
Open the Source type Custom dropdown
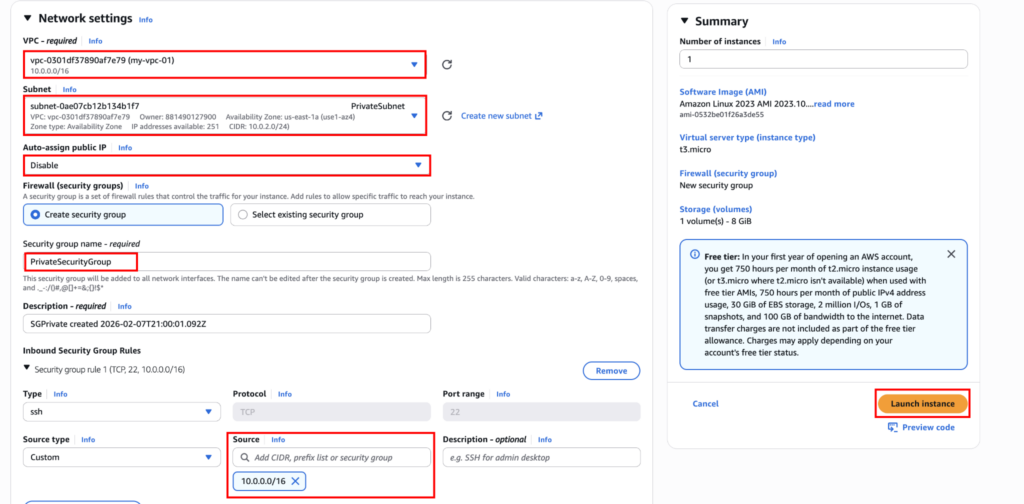click(x=208, y=457)
